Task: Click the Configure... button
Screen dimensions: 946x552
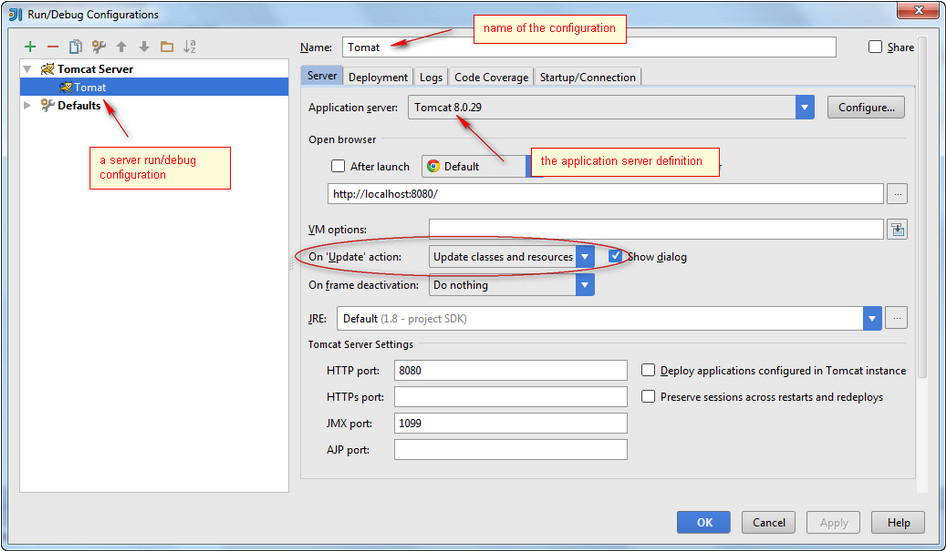Action: tap(866, 107)
